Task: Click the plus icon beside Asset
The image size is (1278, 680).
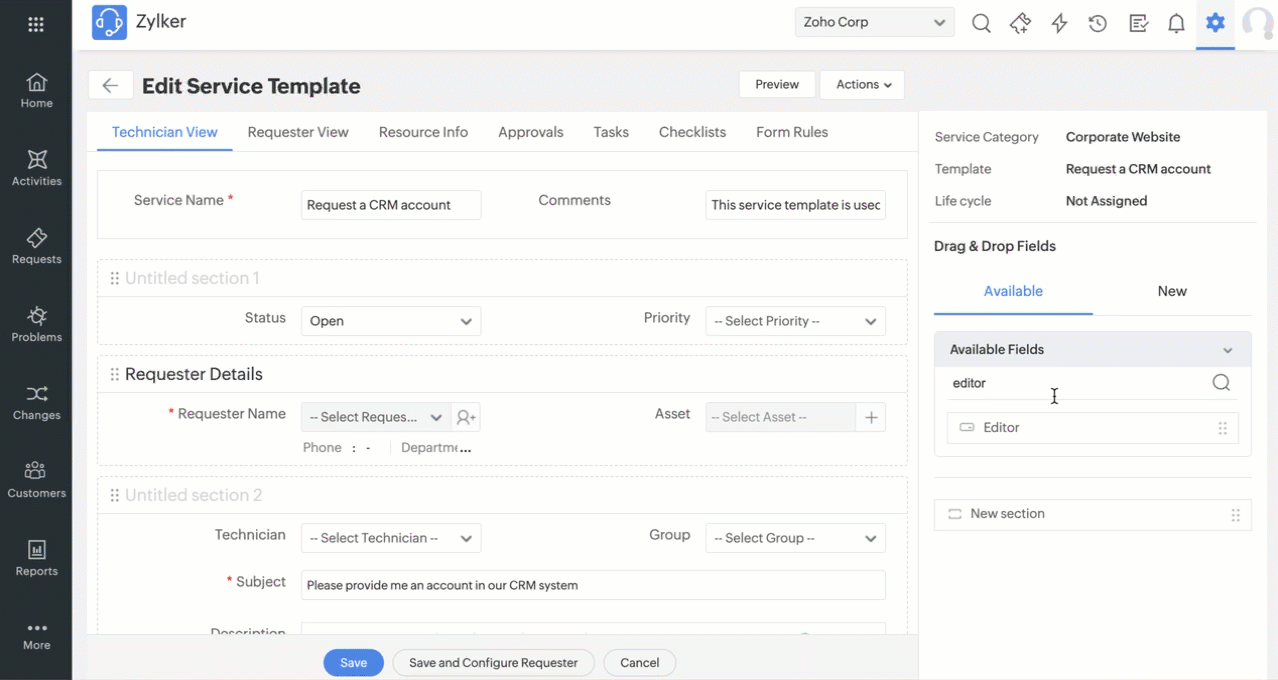Action: (871, 417)
